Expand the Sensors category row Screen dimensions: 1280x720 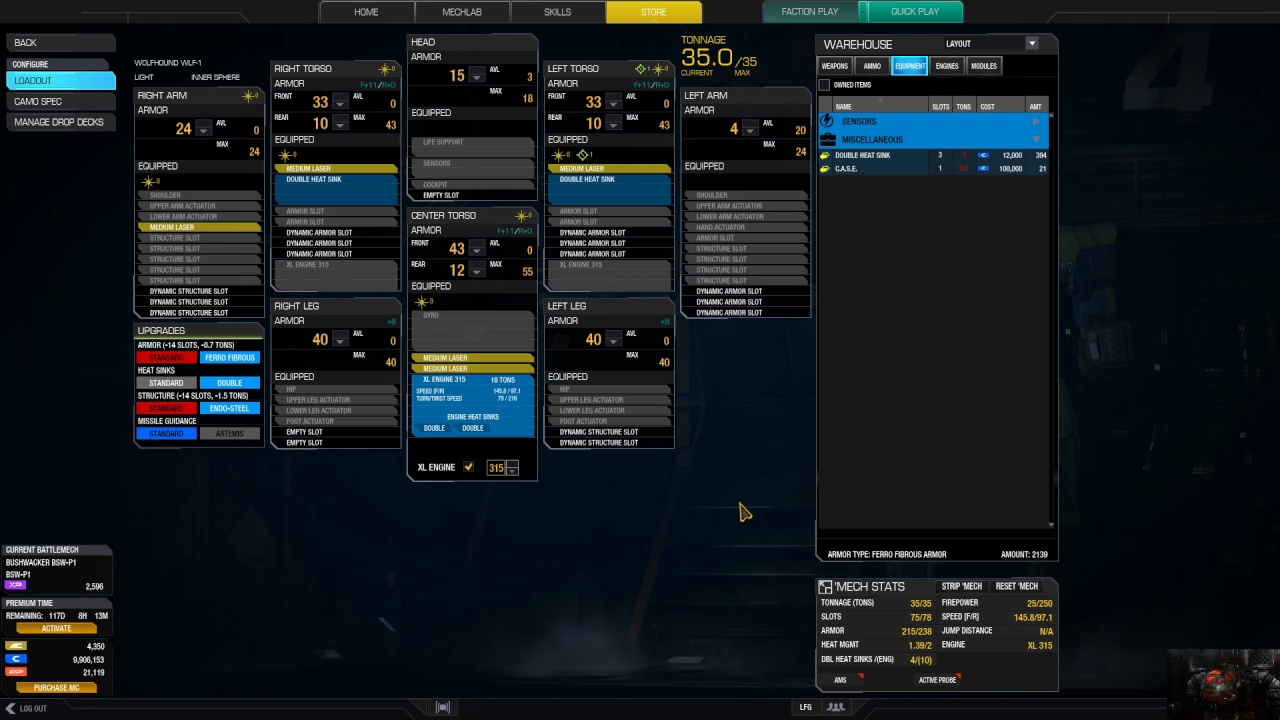933,121
